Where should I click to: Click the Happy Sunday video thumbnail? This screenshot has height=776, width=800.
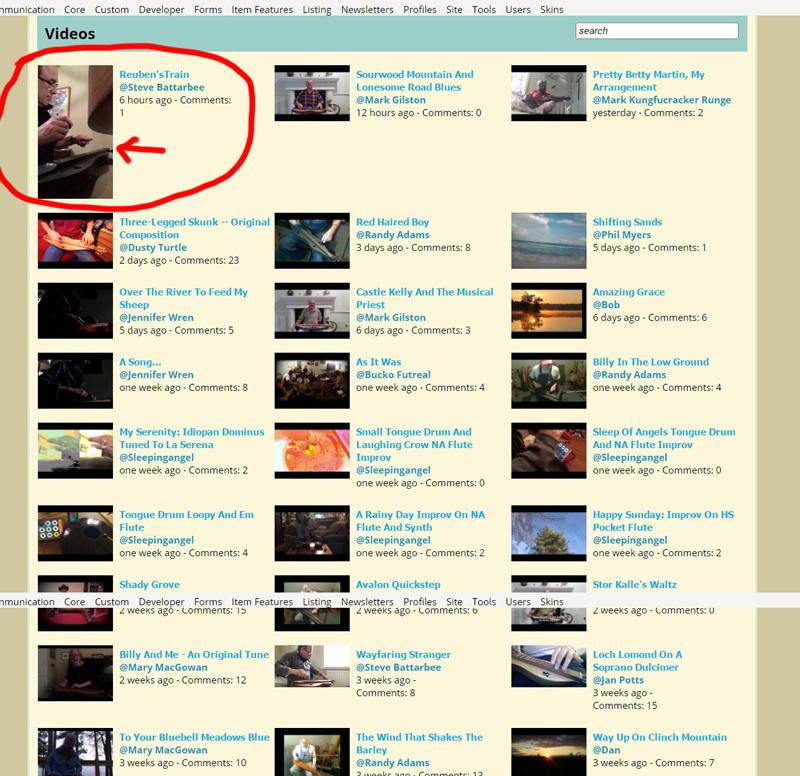tap(548, 534)
